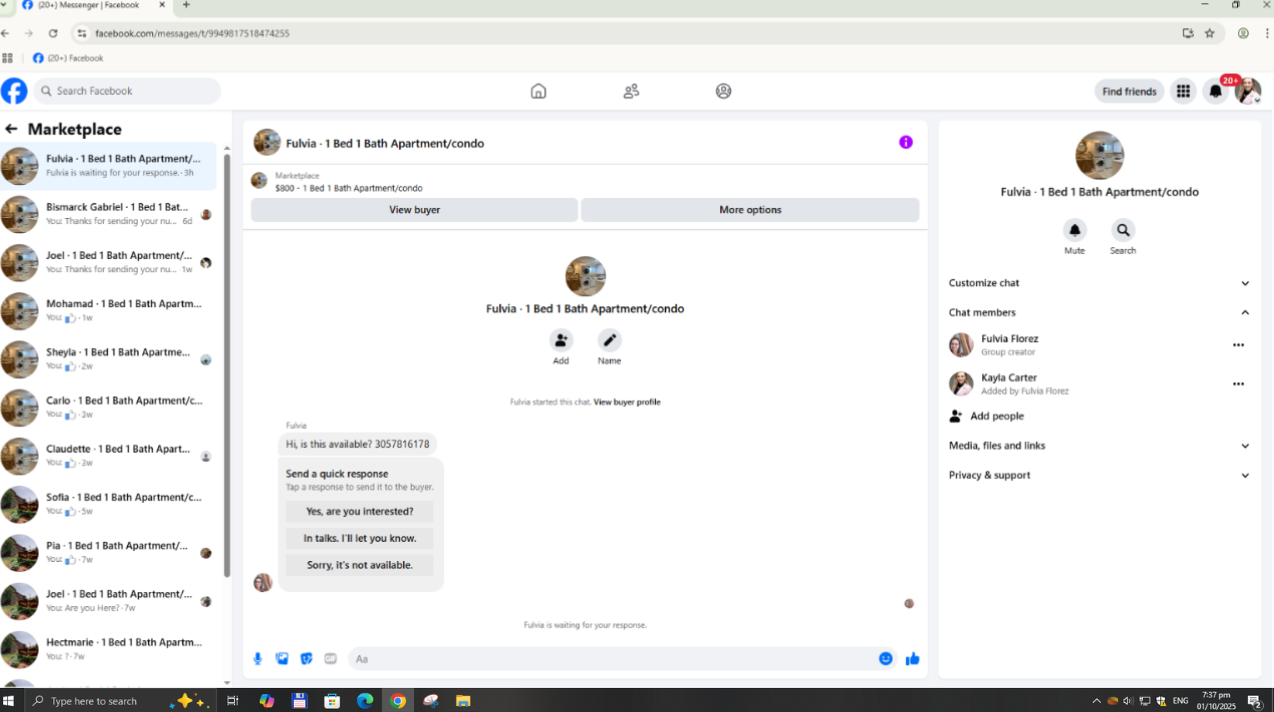Click the Name pencil icon
Screen dimensions: 1274x712
tap(610, 340)
